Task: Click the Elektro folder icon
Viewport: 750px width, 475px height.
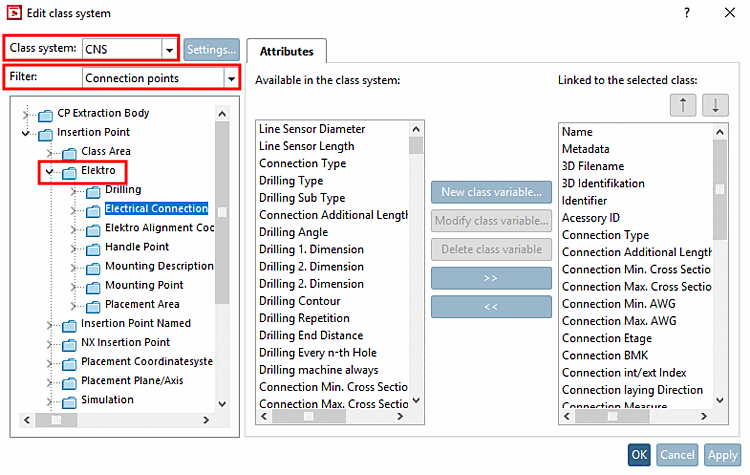Action: (x=69, y=172)
